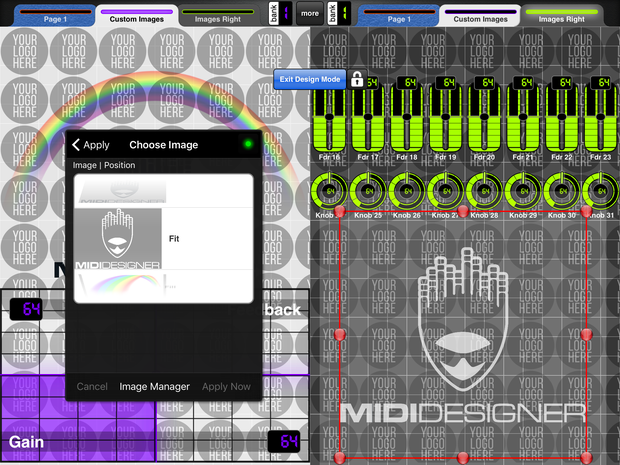Image resolution: width=620 pixels, height=465 pixels.
Task: Select fader Fdr 19
Action: pyautogui.click(x=446, y=119)
